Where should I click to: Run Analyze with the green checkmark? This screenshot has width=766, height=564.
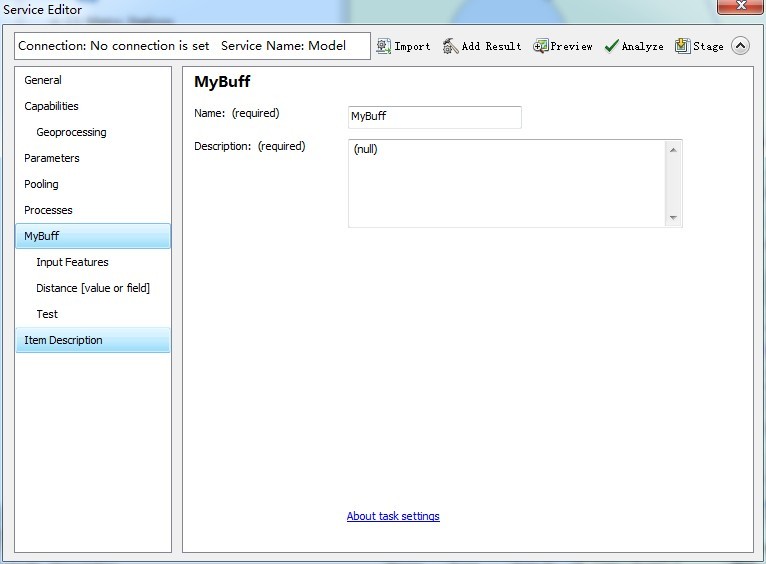(x=611, y=46)
